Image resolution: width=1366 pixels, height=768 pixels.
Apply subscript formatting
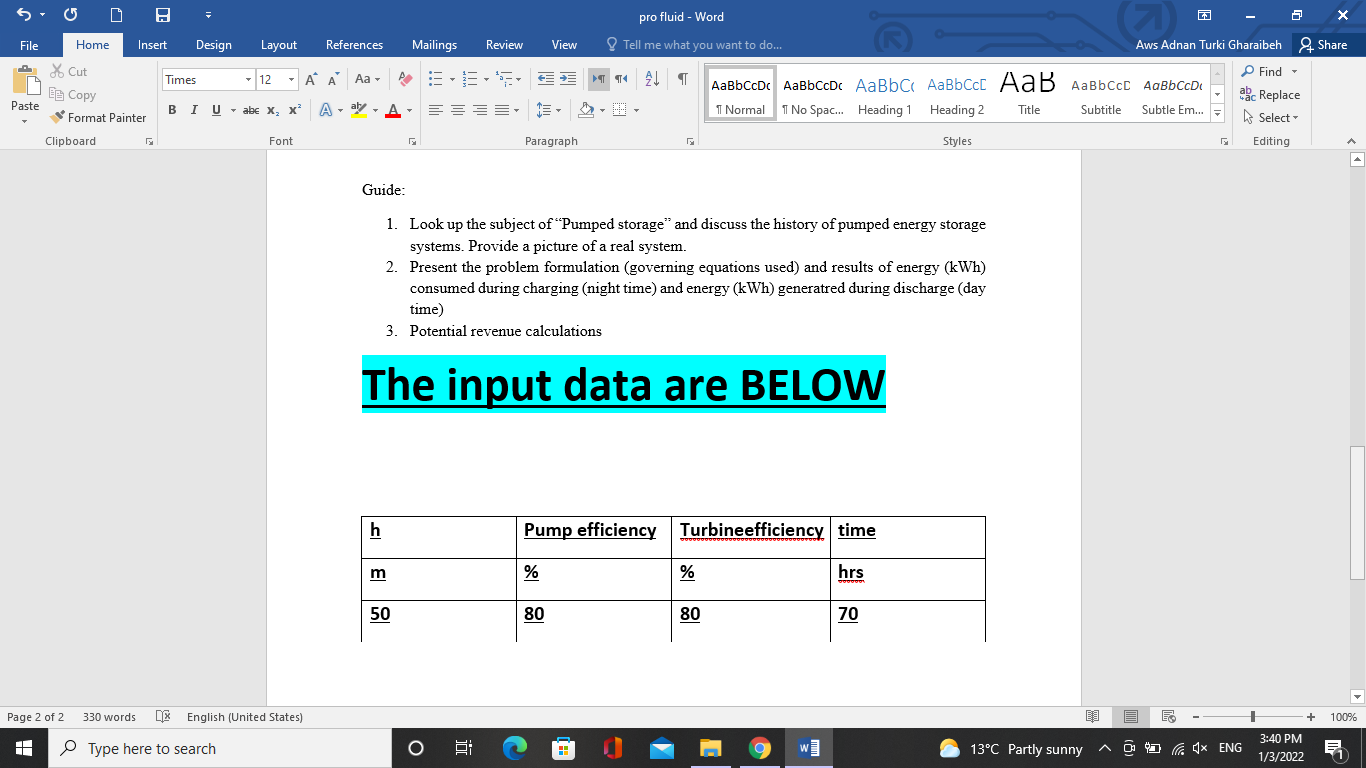[271, 110]
